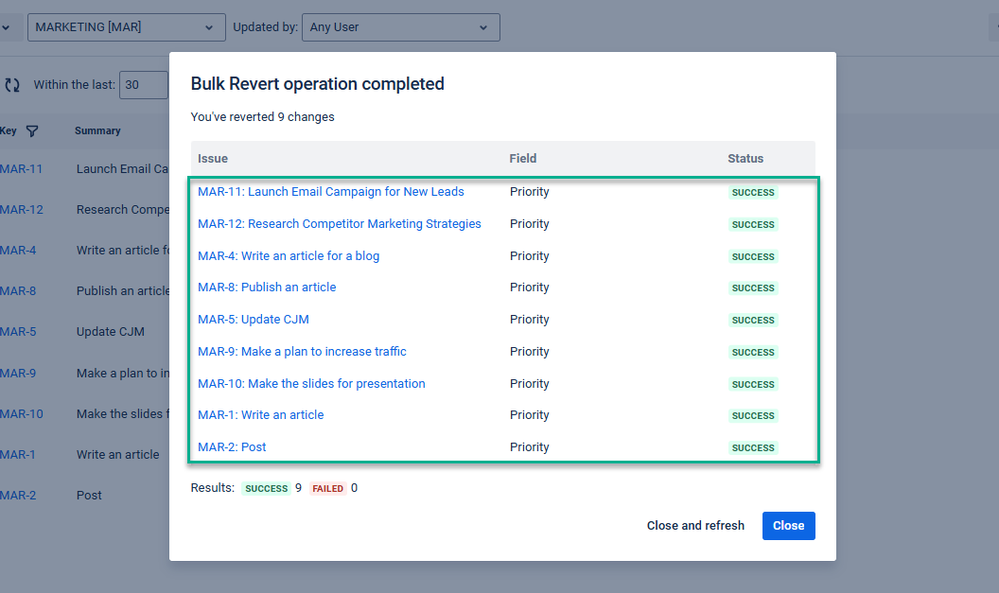The height and width of the screenshot is (593, 999).
Task: Click the Status column header in dialog
Action: point(745,159)
